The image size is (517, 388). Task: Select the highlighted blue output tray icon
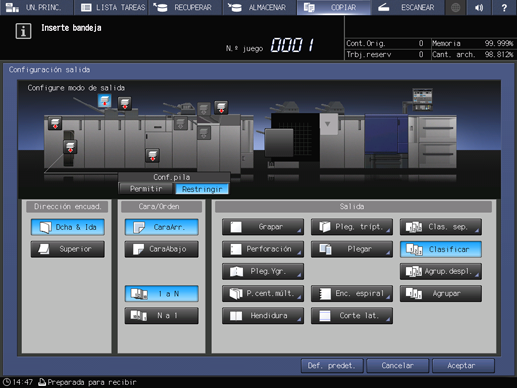[x=104, y=100]
